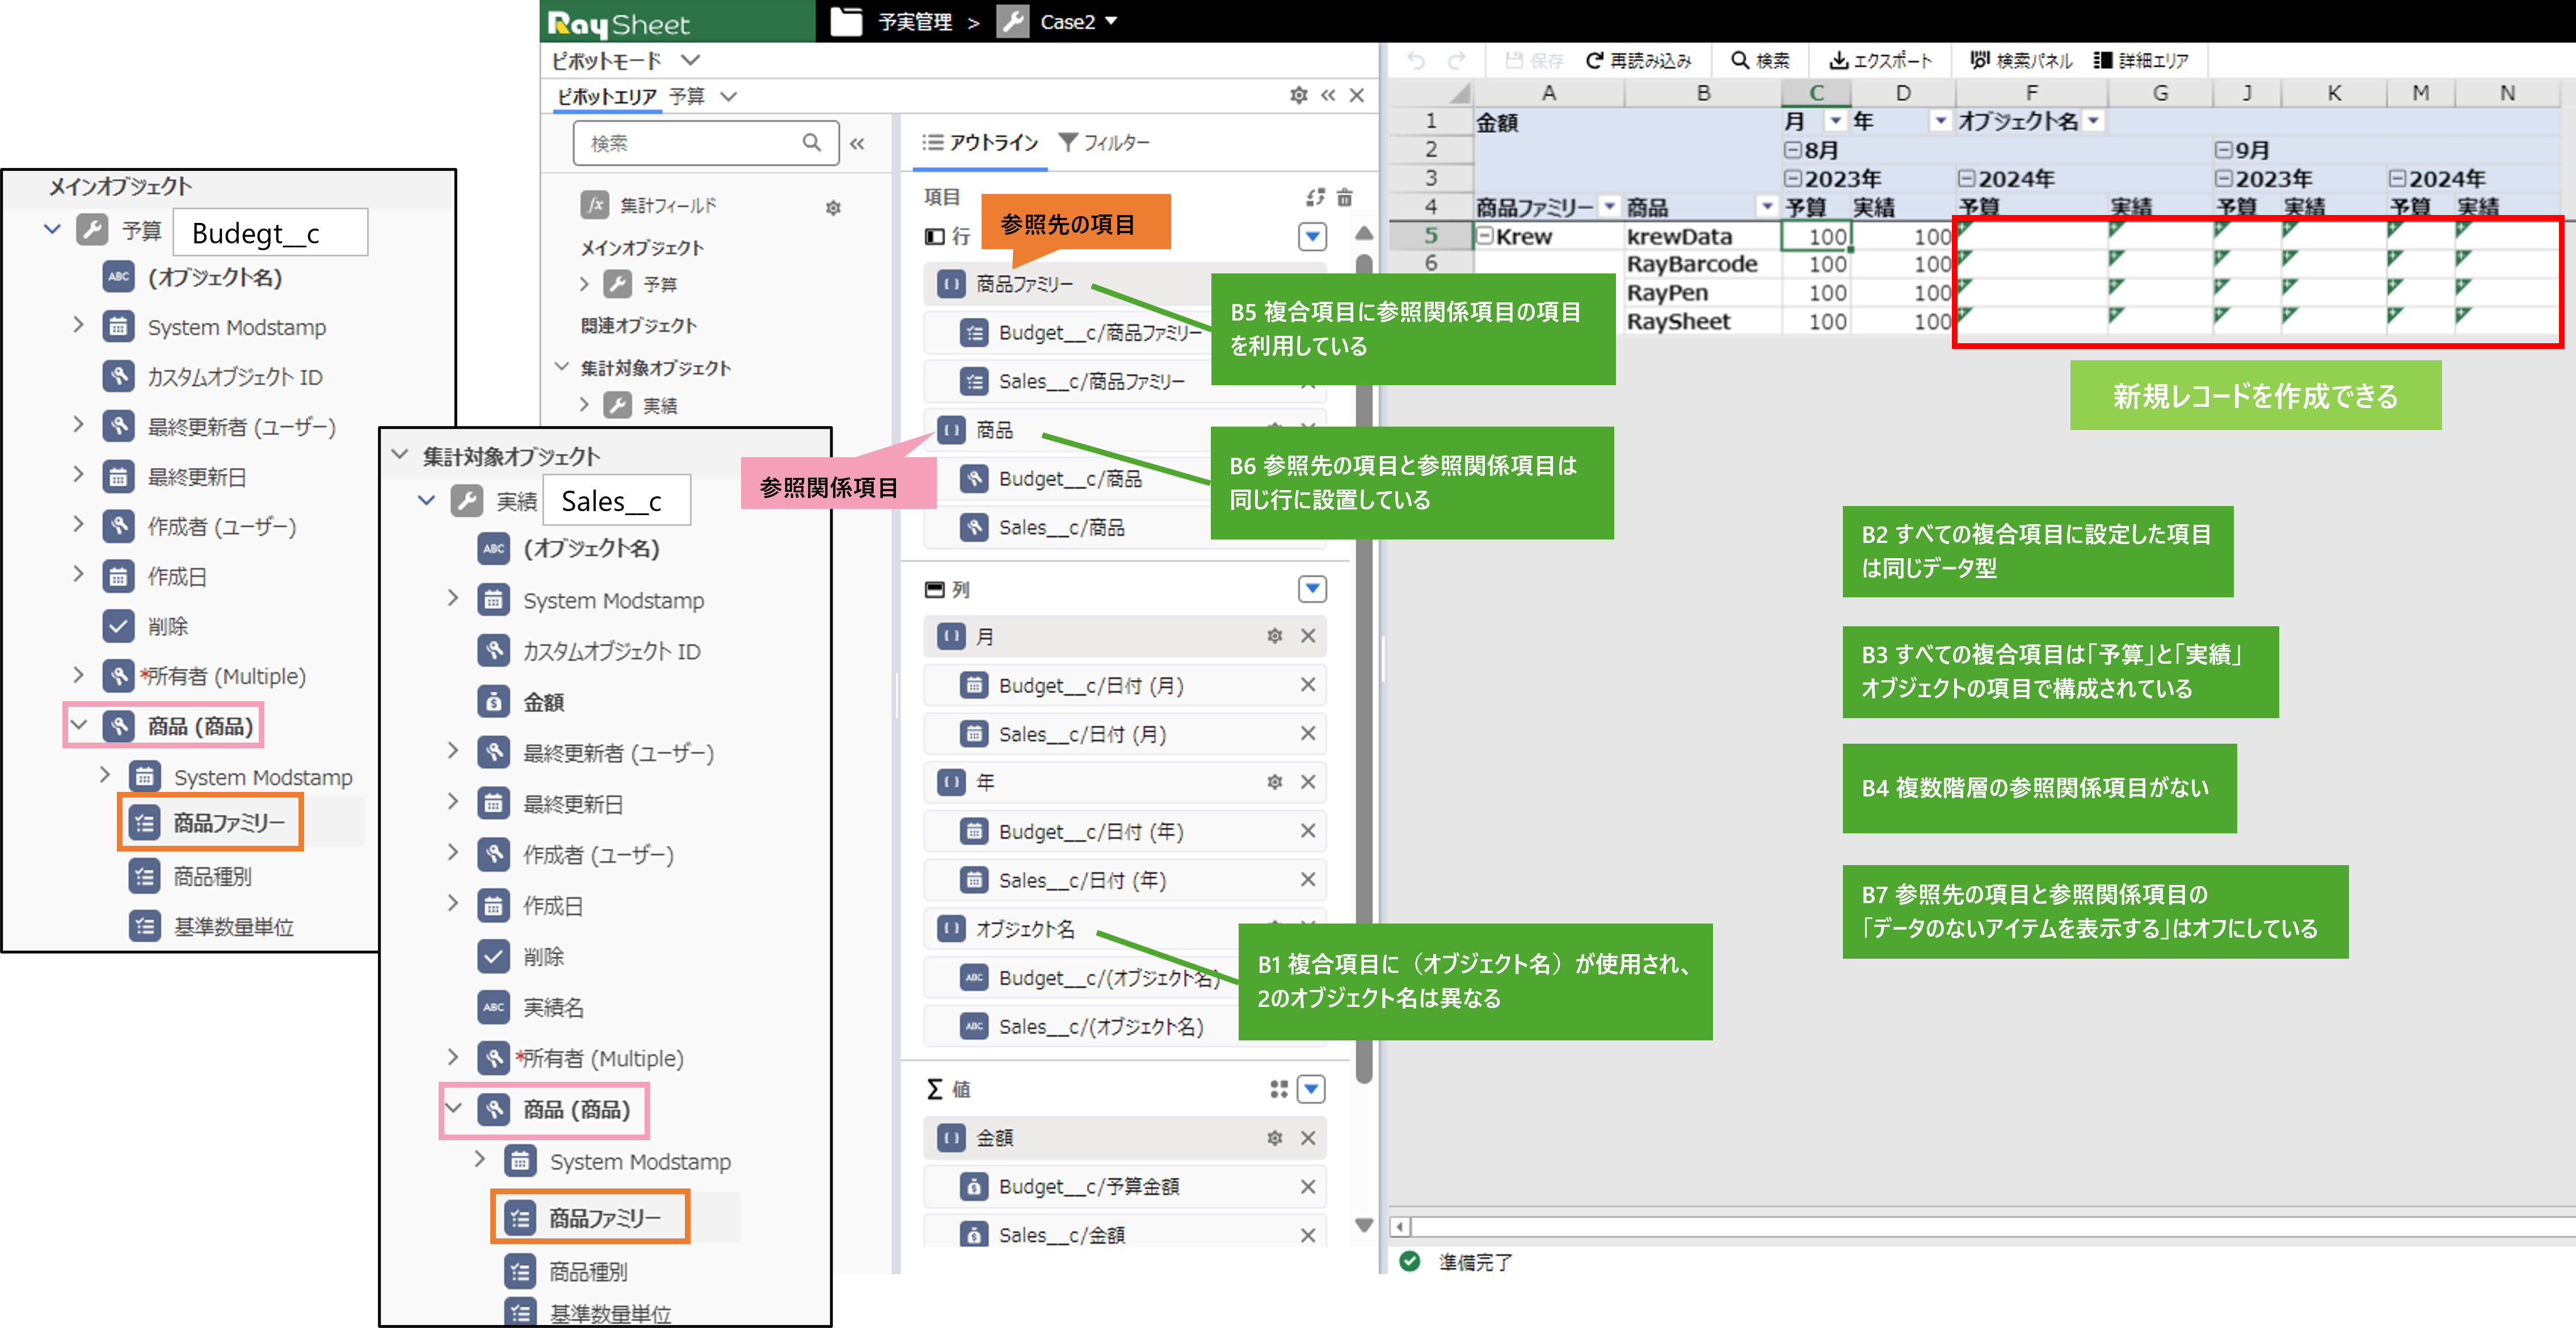Click the grid layout icon in the 値 header
Viewport: 2576px width, 1328px height.
click(1278, 1089)
